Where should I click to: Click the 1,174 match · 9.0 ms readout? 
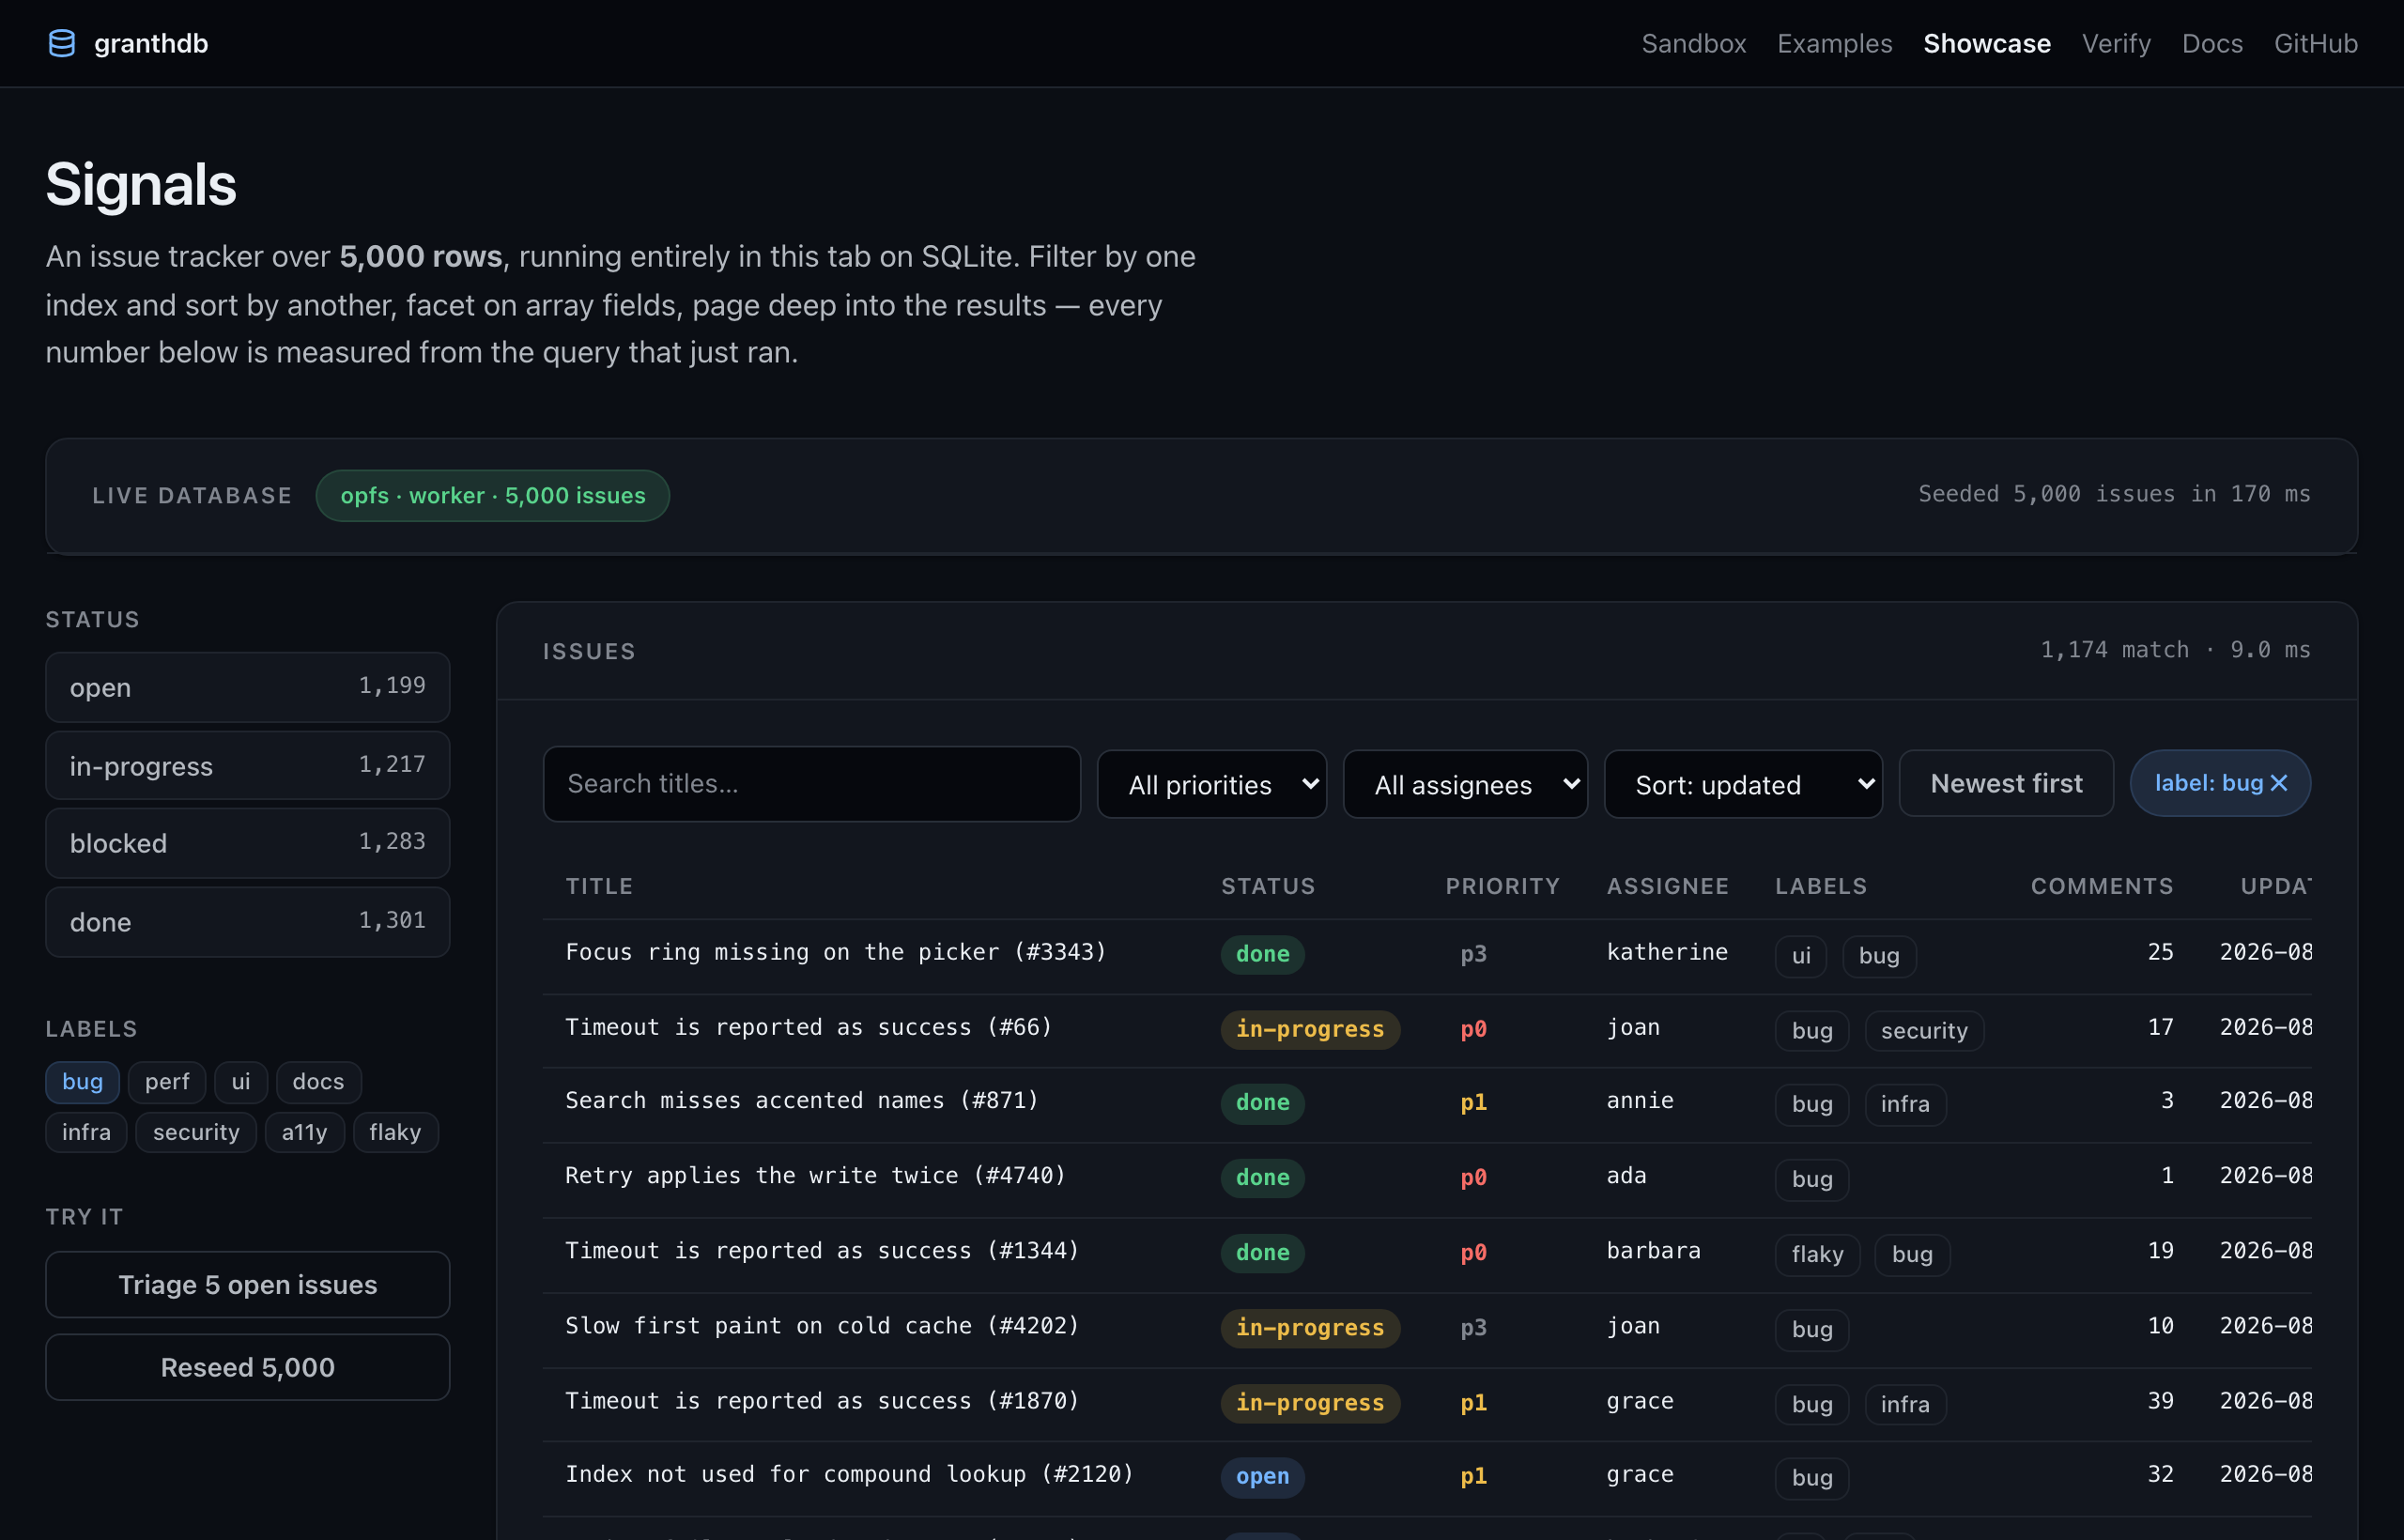[2175, 650]
